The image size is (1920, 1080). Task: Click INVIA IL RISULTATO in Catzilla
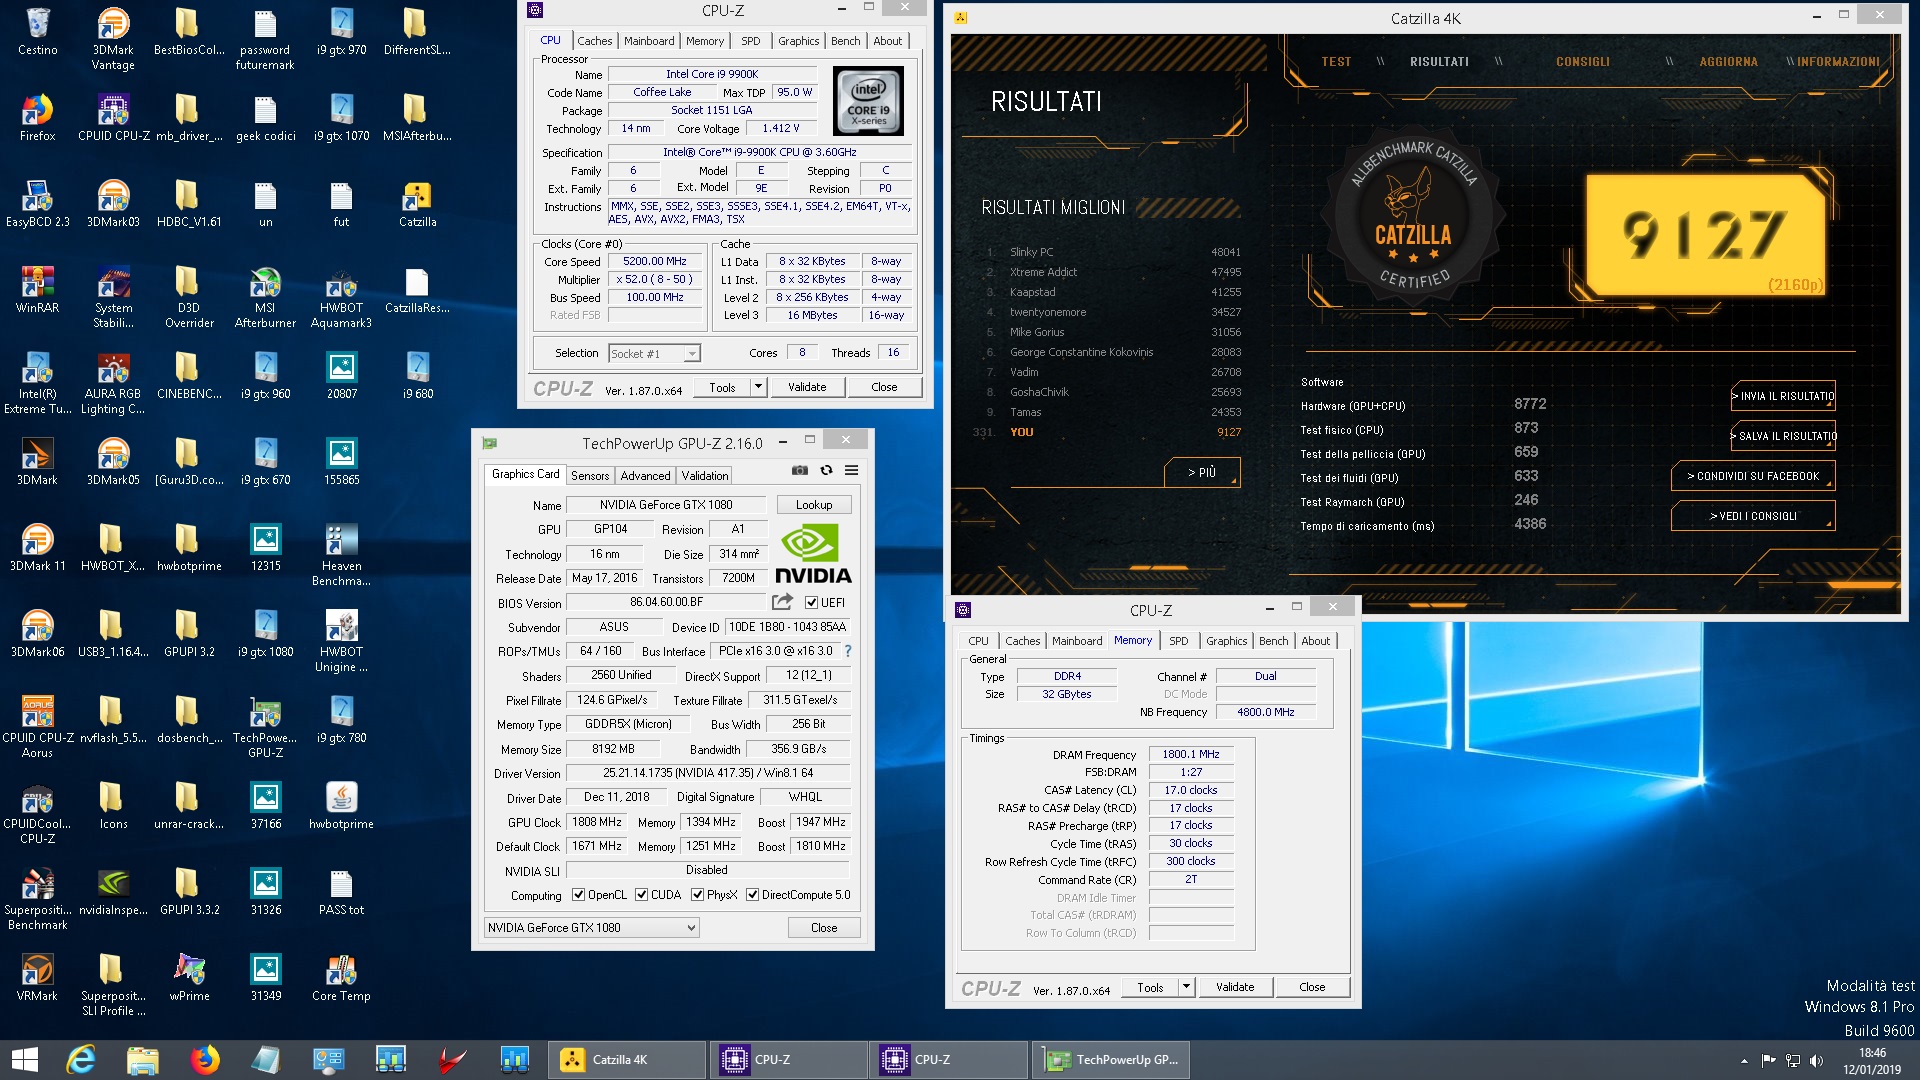coord(1784,396)
